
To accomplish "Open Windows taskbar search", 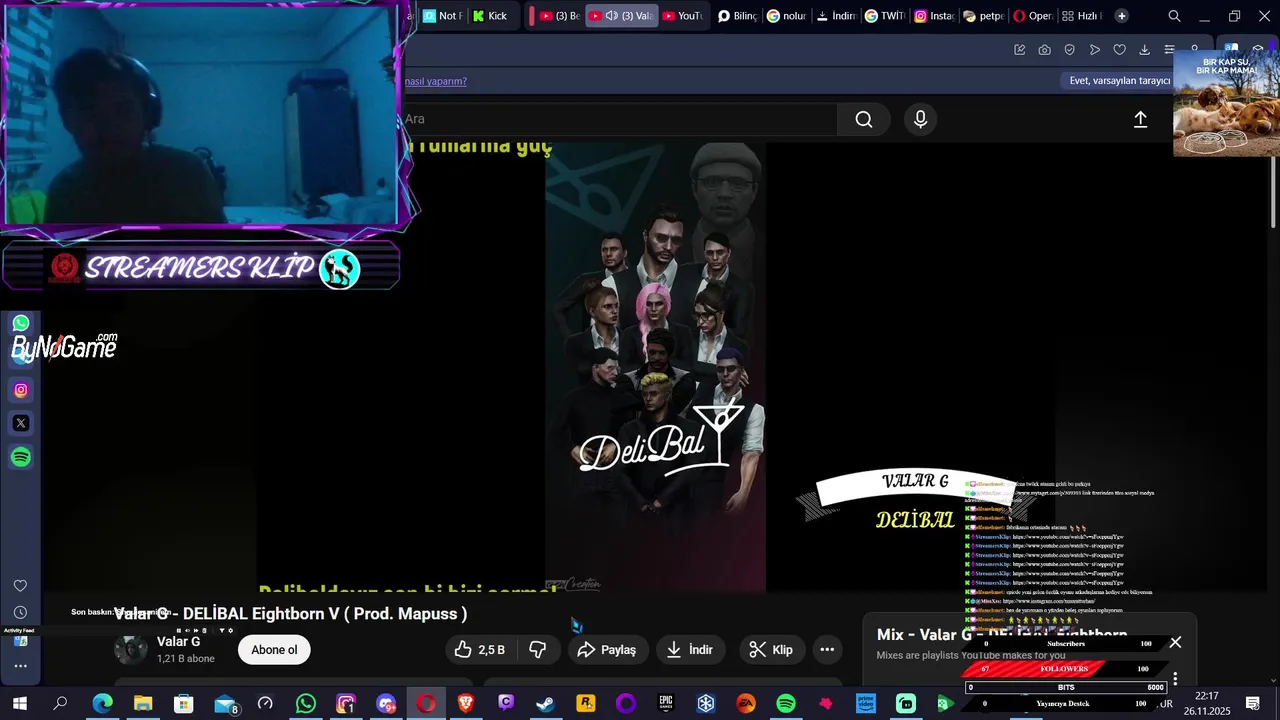I will click(60, 704).
